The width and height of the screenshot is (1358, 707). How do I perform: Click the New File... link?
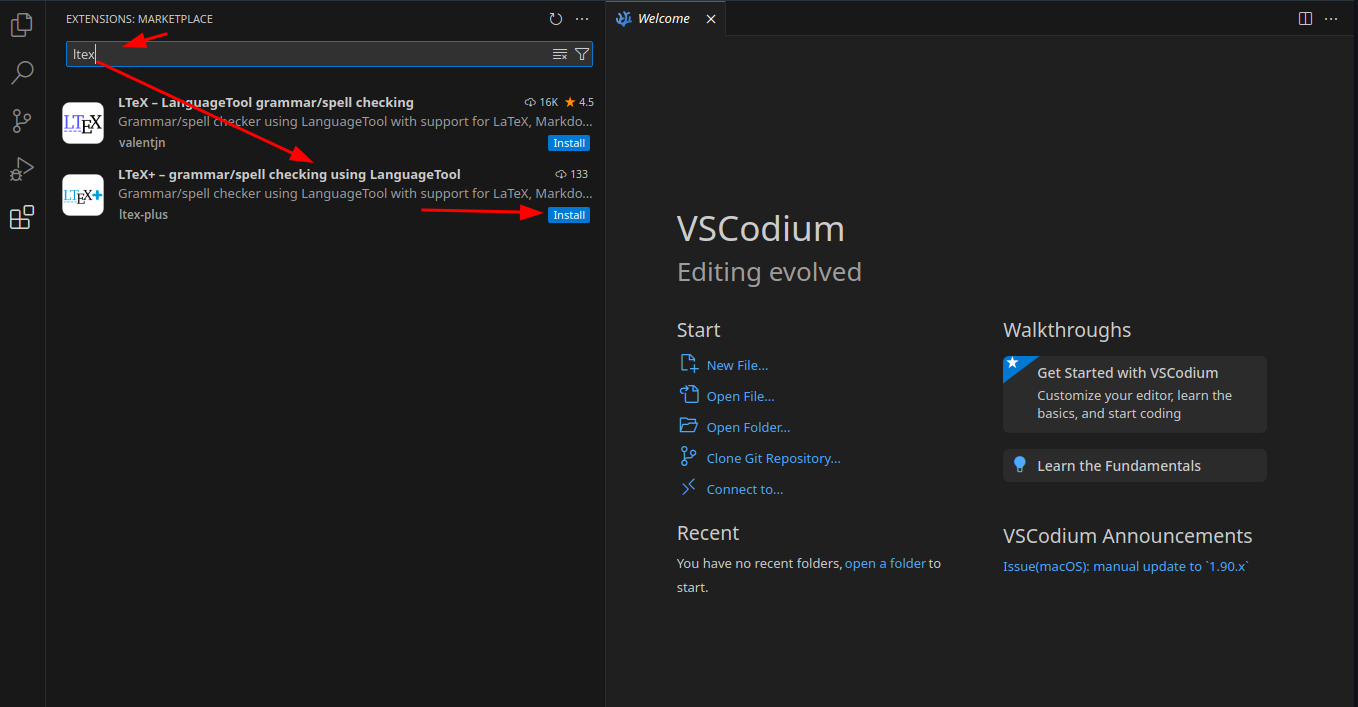(x=737, y=366)
